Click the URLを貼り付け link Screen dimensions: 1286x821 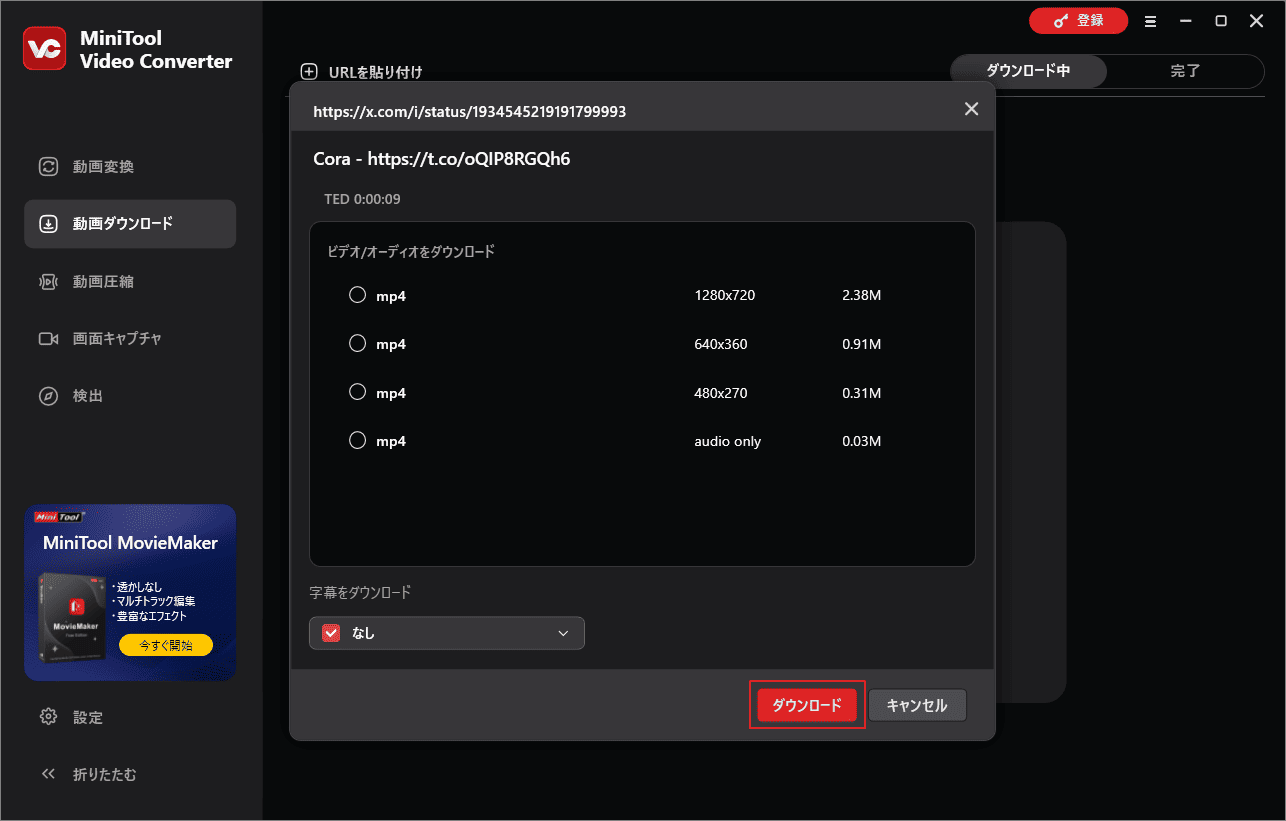coord(375,72)
